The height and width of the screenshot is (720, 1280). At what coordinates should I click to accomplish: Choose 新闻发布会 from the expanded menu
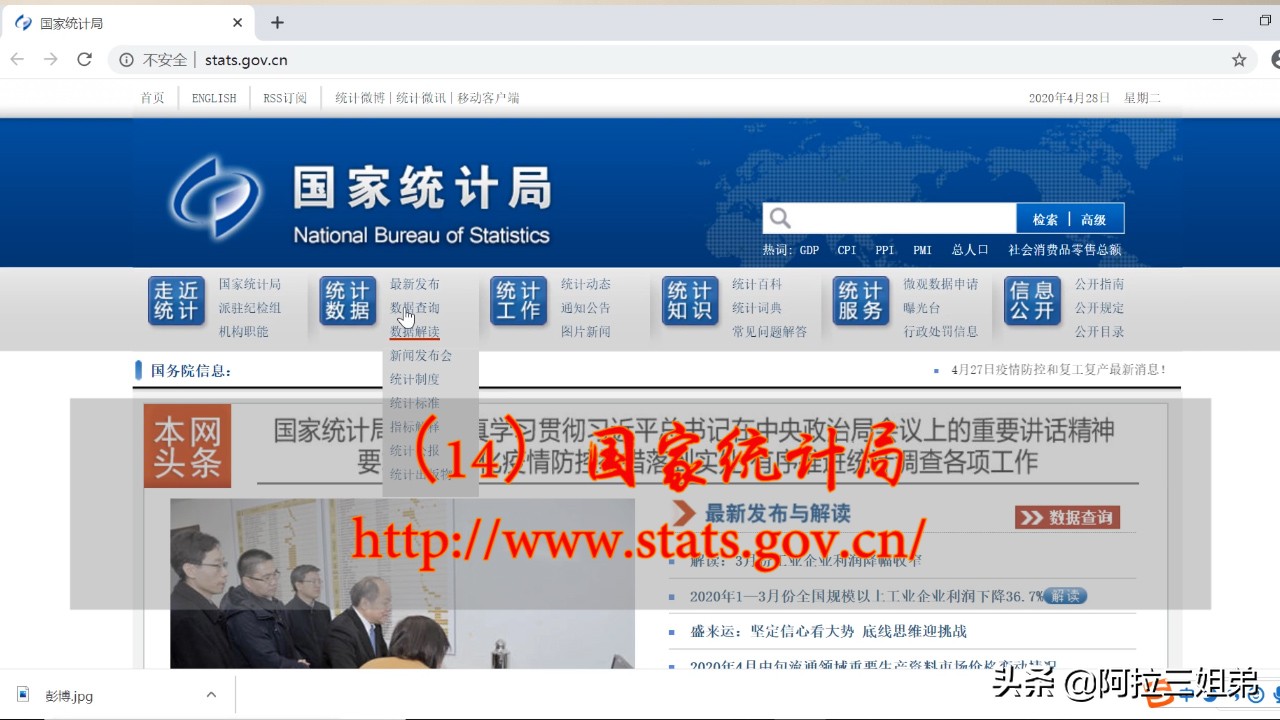point(420,355)
